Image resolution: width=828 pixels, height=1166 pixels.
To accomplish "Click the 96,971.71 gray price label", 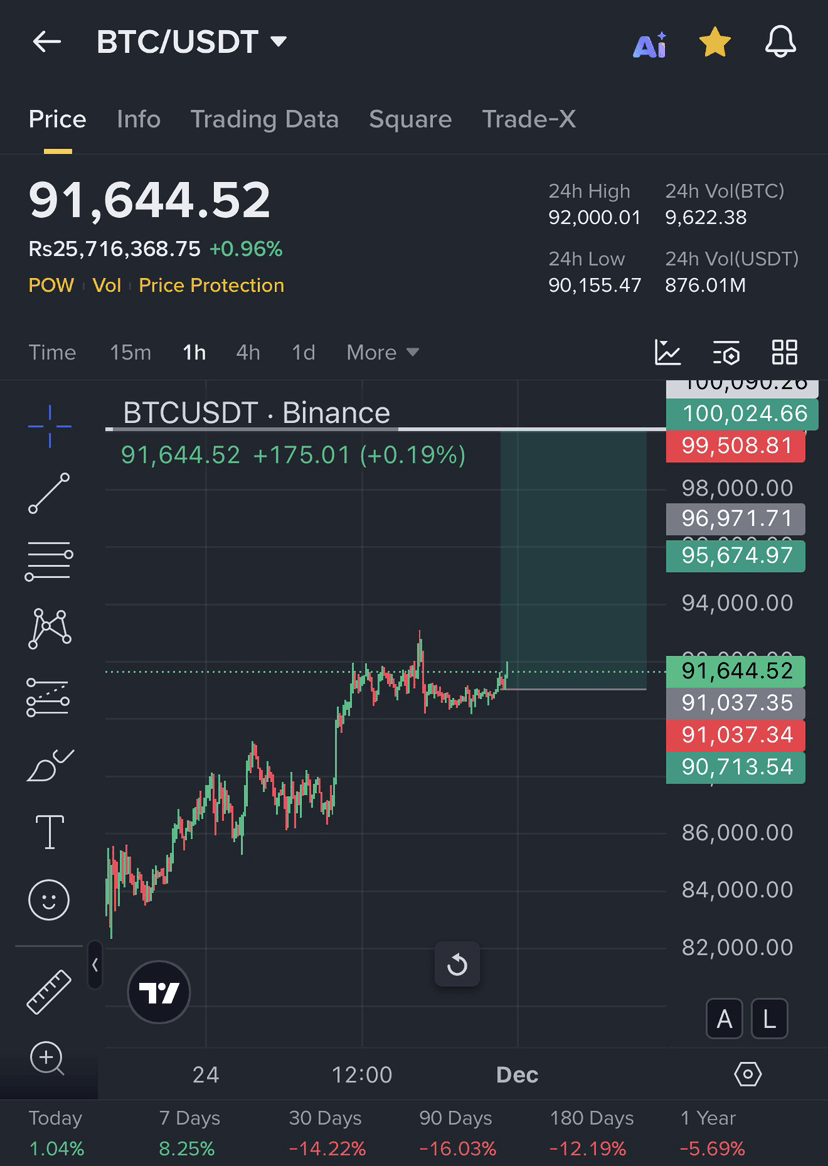I will (736, 519).
